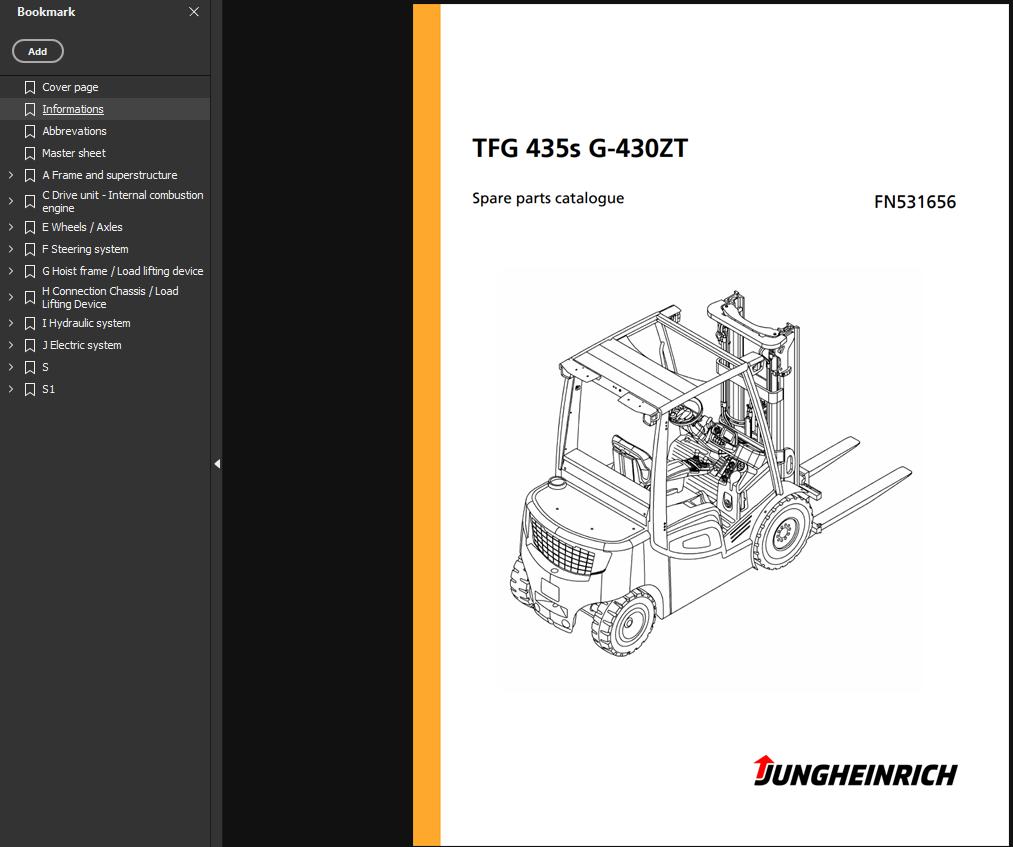This screenshot has width=1013, height=847.
Task: Open the Abbrevations bookmark
Action: pos(74,131)
